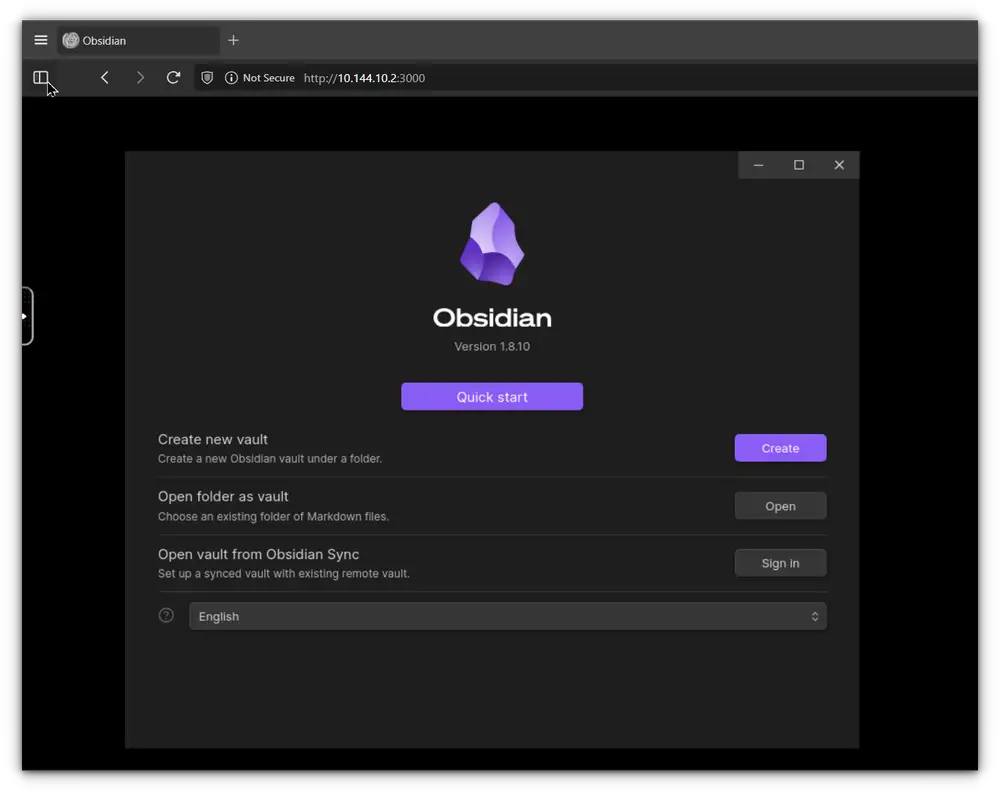Click the help question mark beside language selector
The image size is (1000, 794).
[166, 615]
